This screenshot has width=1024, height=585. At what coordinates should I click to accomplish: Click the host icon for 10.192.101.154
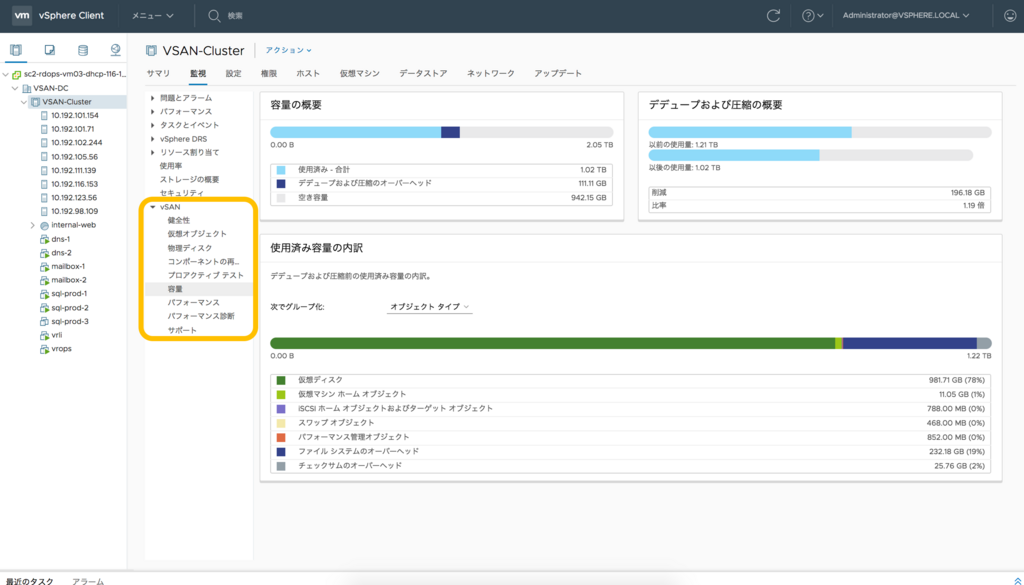click(44, 116)
